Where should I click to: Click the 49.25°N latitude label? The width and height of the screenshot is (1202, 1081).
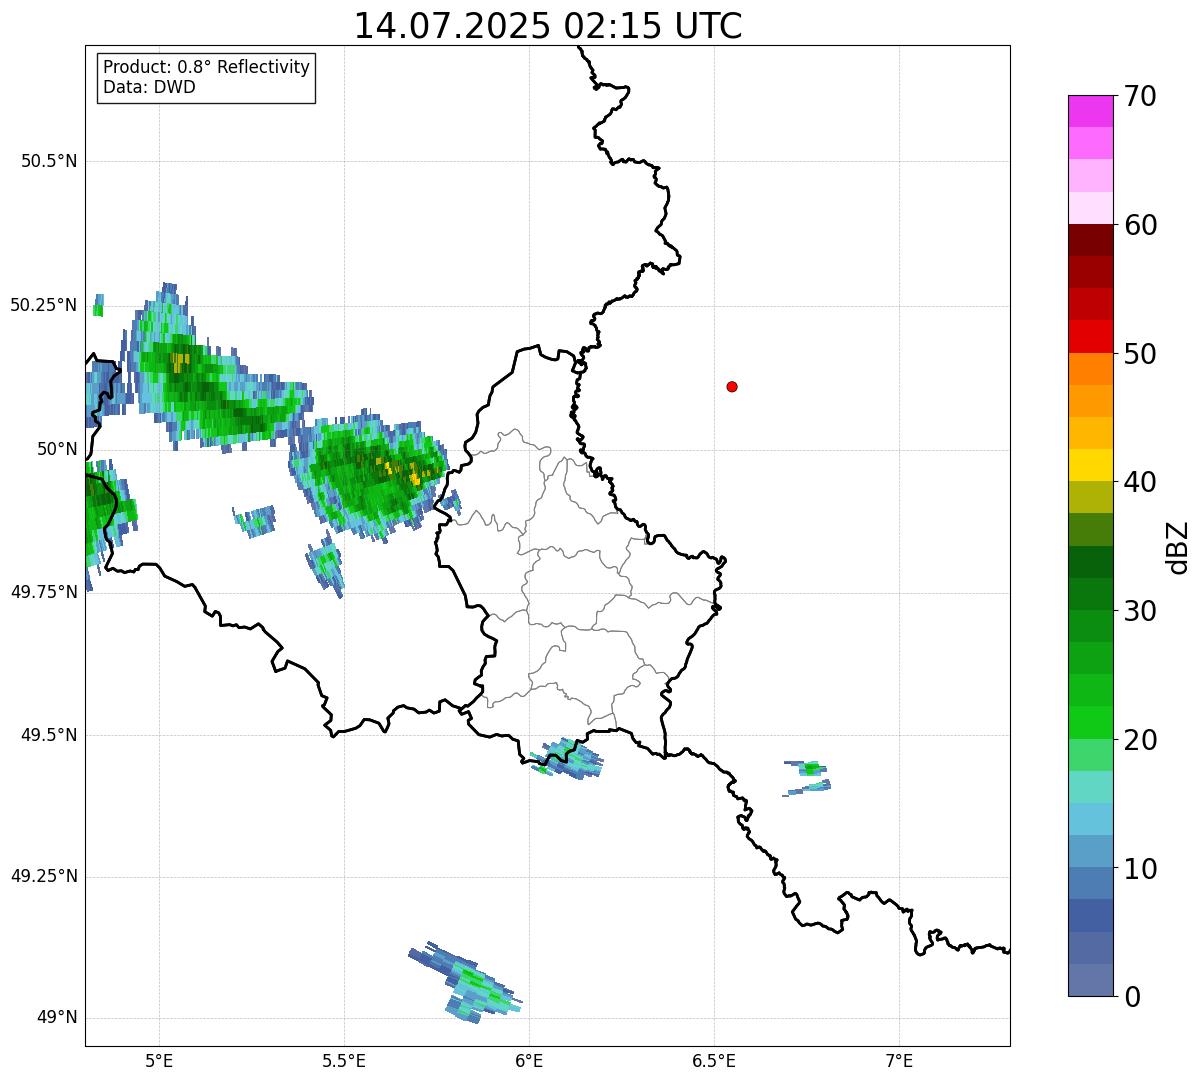pos(44,877)
